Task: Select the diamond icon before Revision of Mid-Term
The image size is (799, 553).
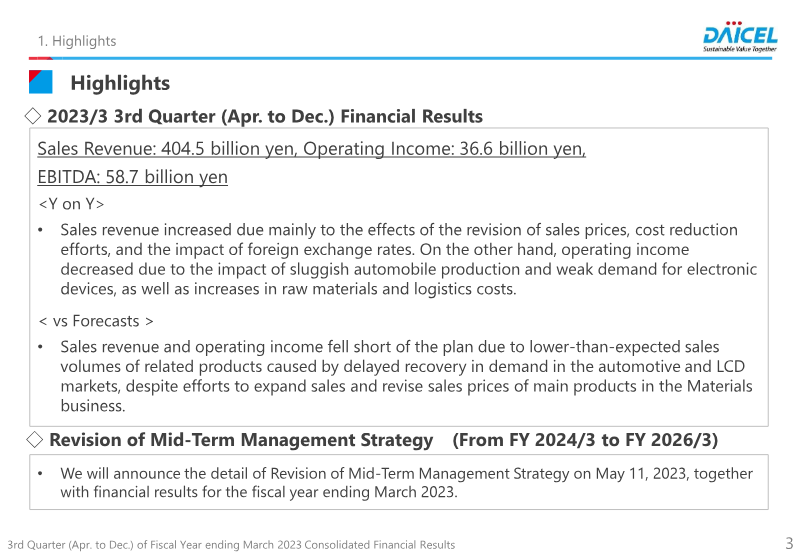Action: (x=33, y=439)
